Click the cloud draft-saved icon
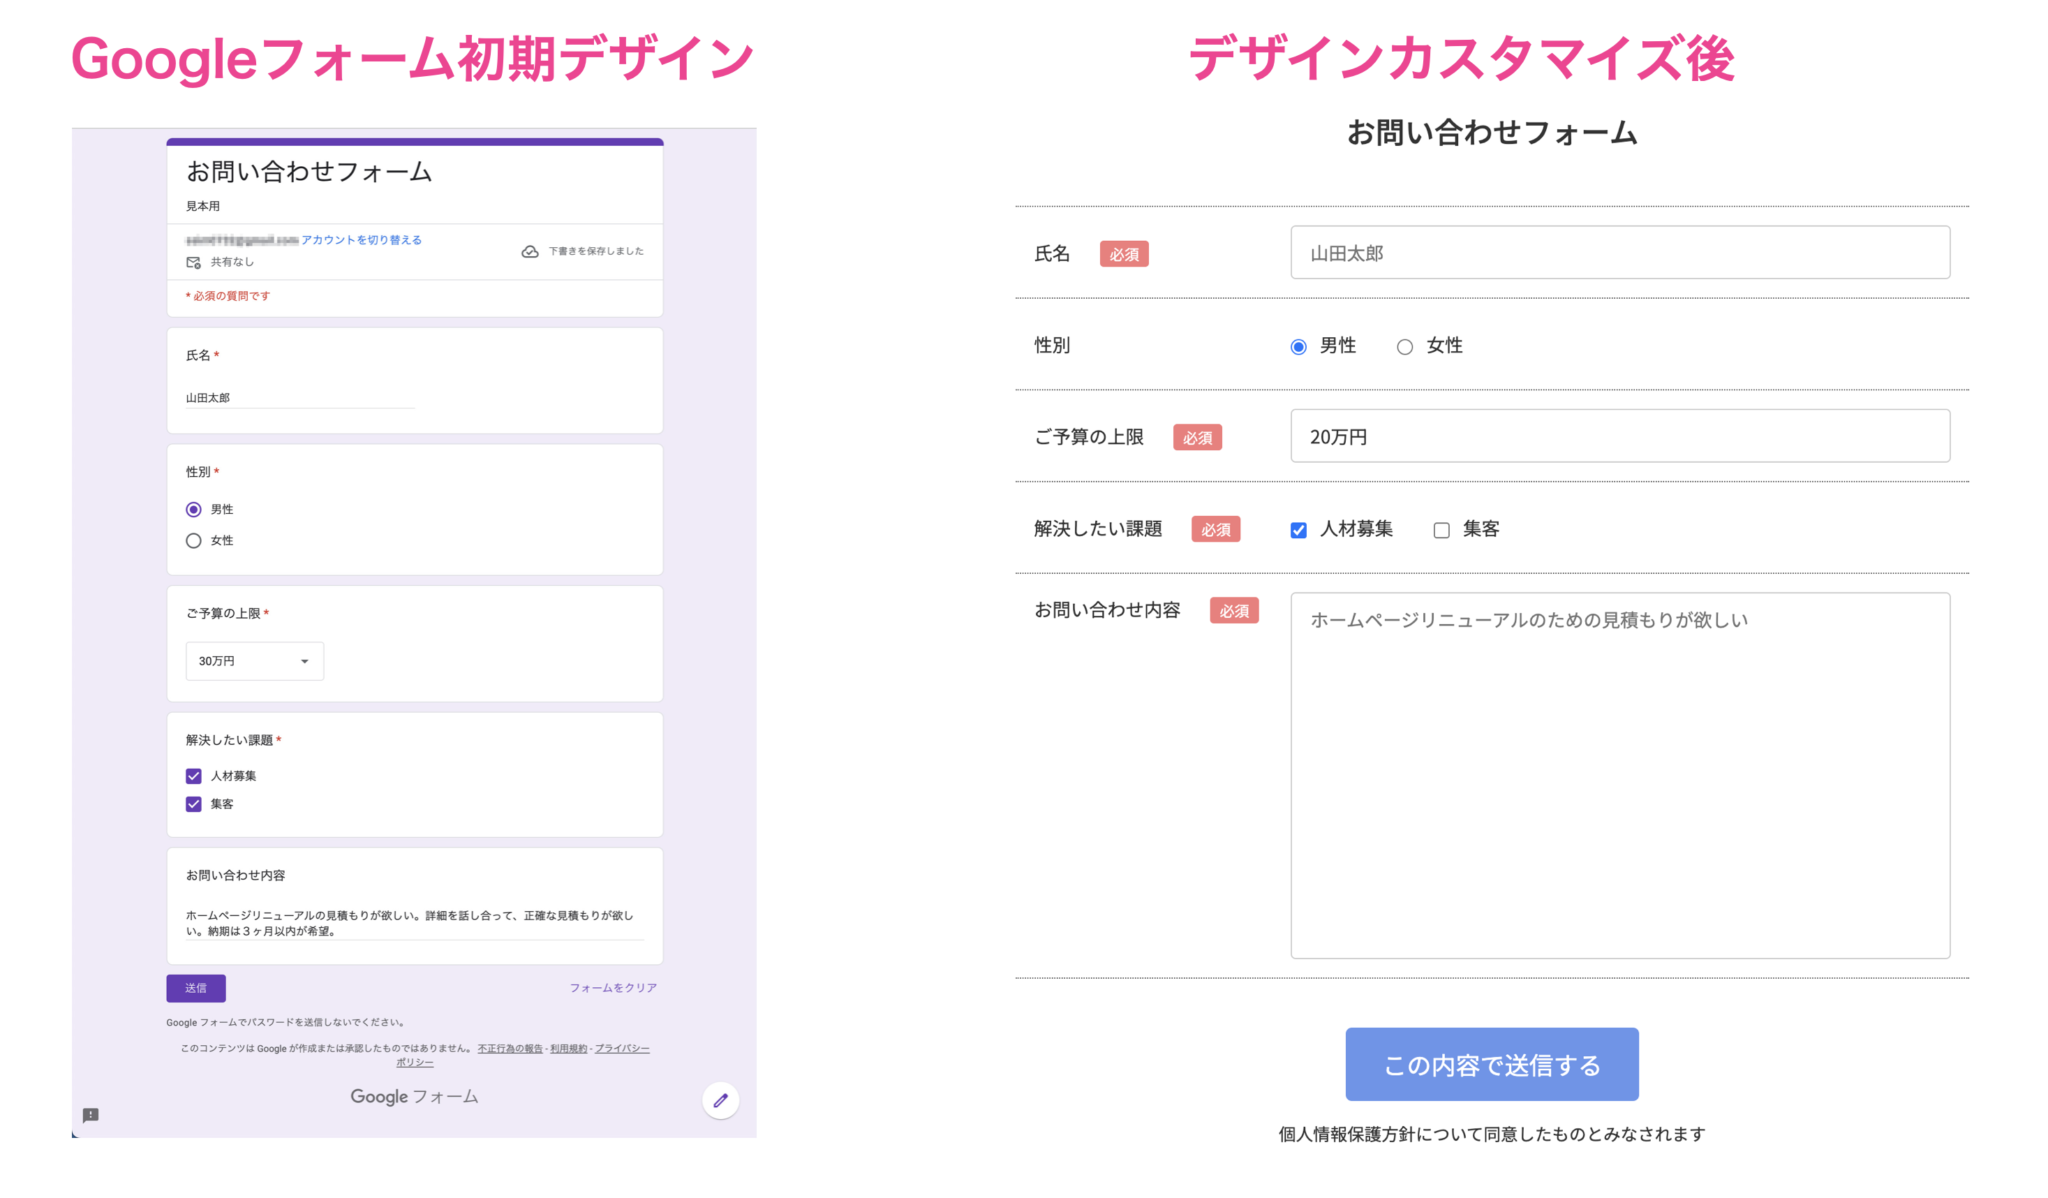Image resolution: width=2048 pixels, height=1198 pixels. [530, 250]
